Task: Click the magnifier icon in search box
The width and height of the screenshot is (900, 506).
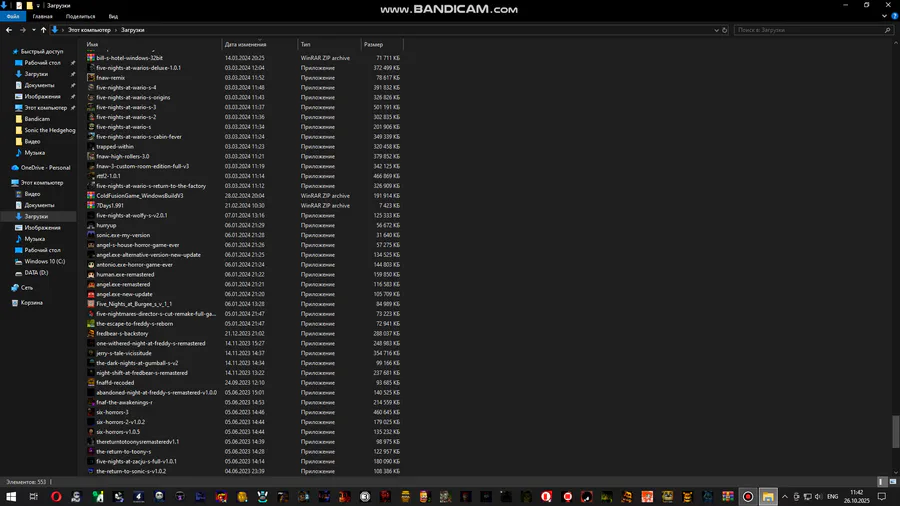Action: [887, 30]
